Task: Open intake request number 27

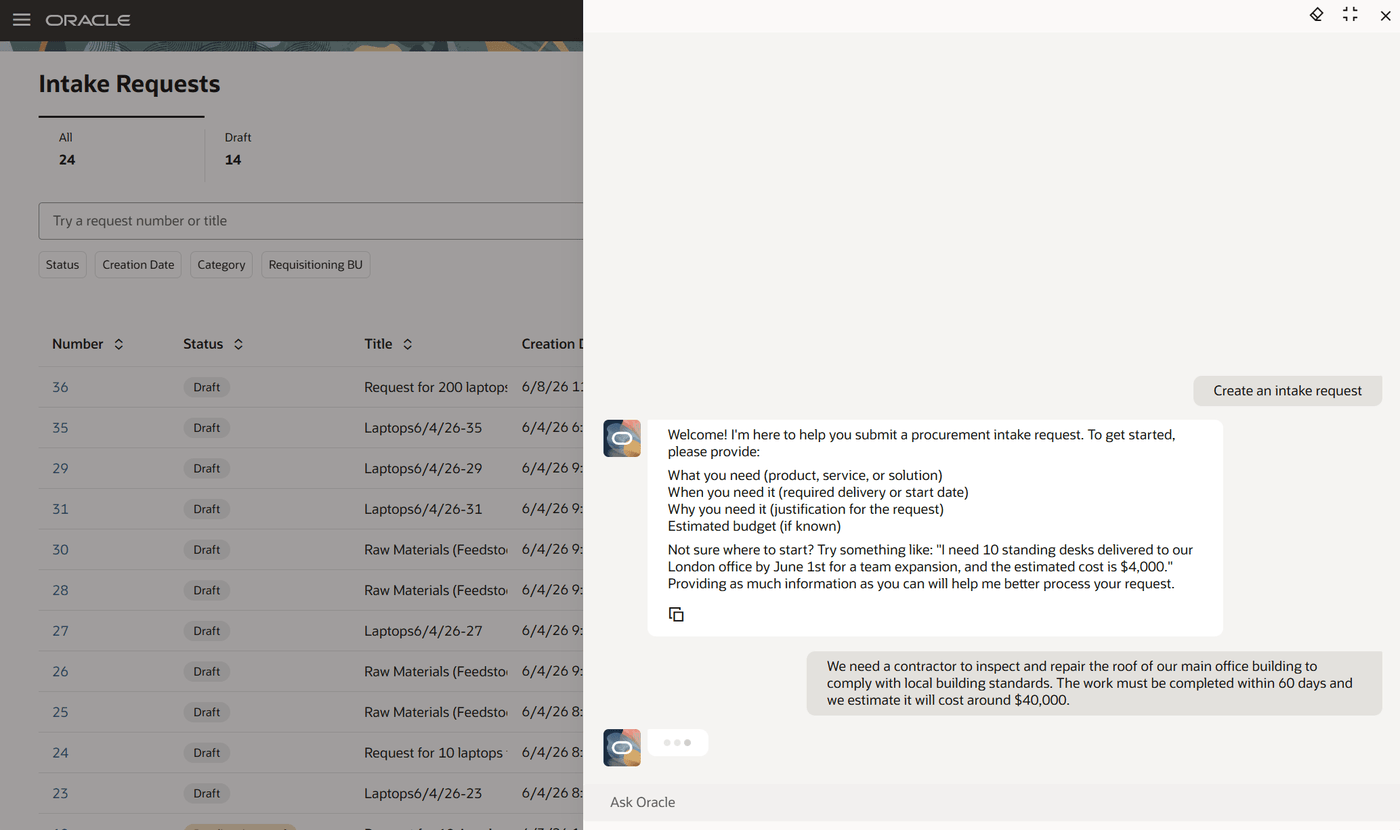Action: (60, 631)
